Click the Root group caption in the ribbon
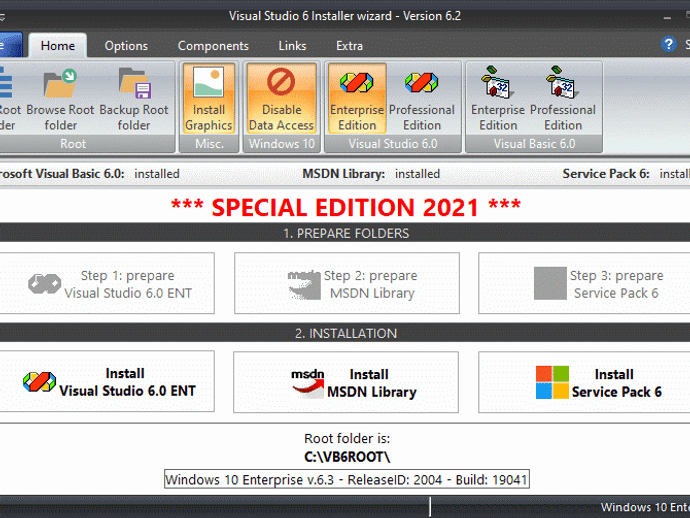 tap(73, 143)
